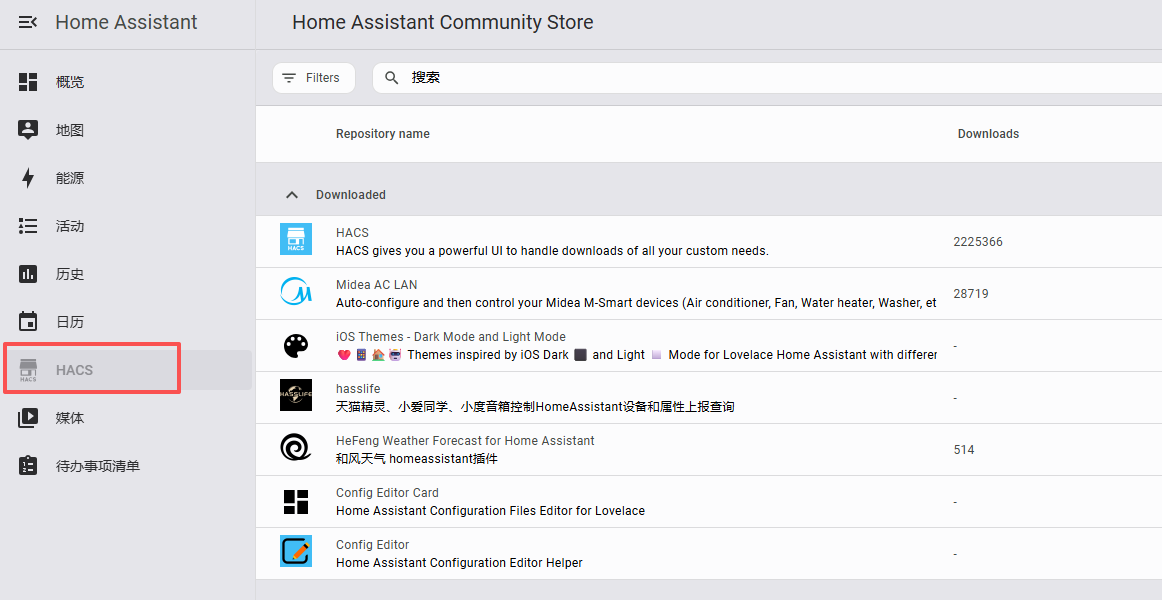Select 概览 in the sidebar
Viewport: 1162px width, 600px height.
[70, 82]
